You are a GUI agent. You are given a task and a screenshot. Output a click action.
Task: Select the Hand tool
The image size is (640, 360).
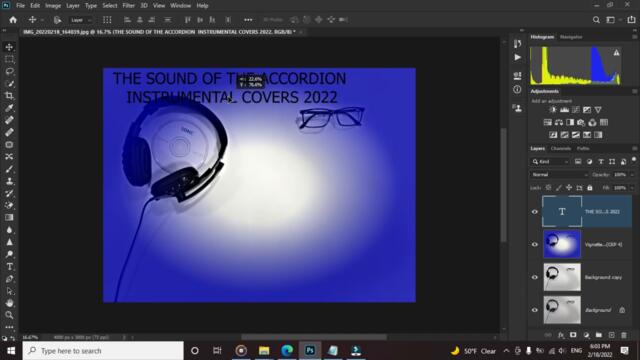(x=9, y=303)
